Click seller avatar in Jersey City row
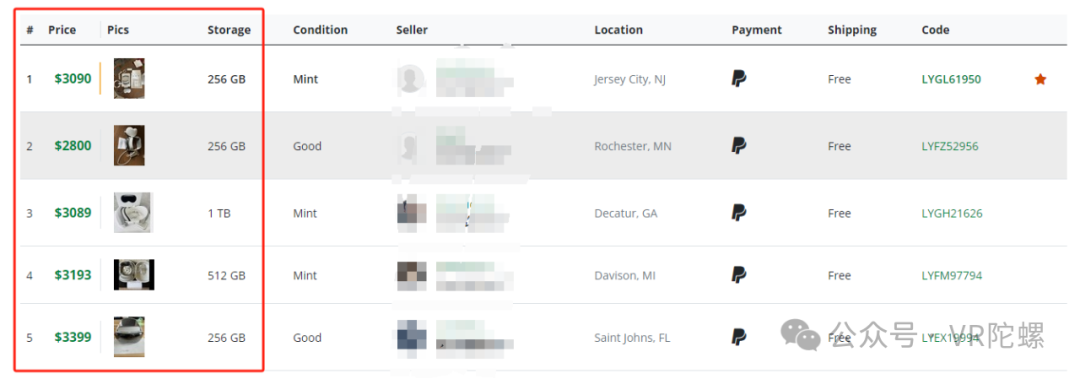The height and width of the screenshot is (379, 1080). point(411,79)
